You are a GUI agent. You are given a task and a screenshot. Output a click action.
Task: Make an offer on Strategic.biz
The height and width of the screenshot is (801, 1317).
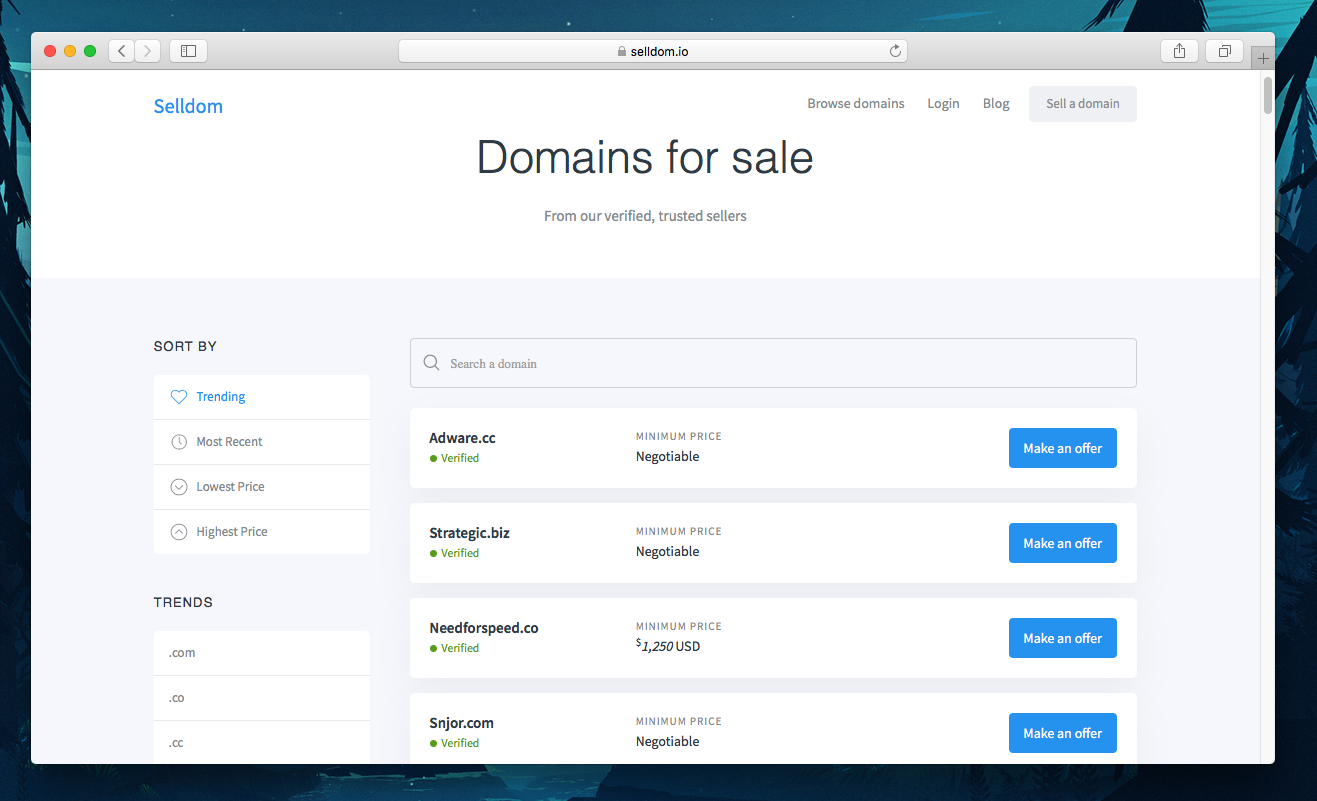coord(1063,543)
